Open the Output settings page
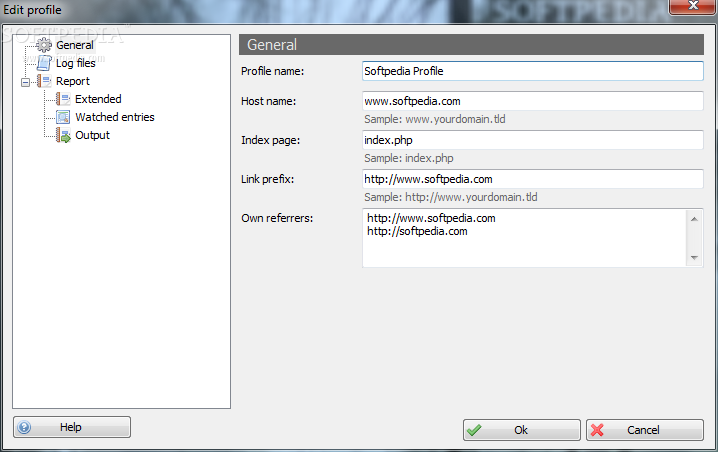718x452 pixels. 92,135
